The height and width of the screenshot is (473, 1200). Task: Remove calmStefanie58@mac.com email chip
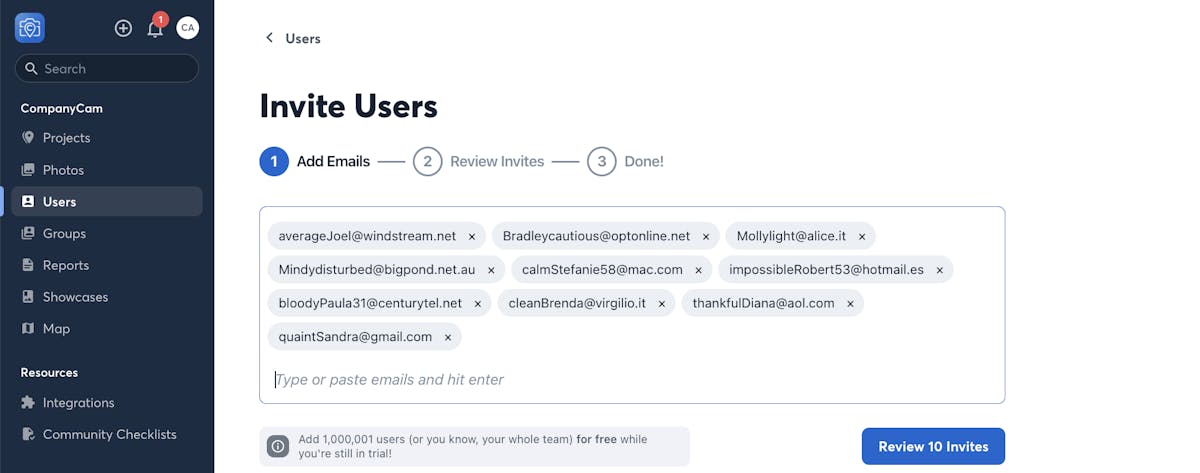[x=699, y=270]
